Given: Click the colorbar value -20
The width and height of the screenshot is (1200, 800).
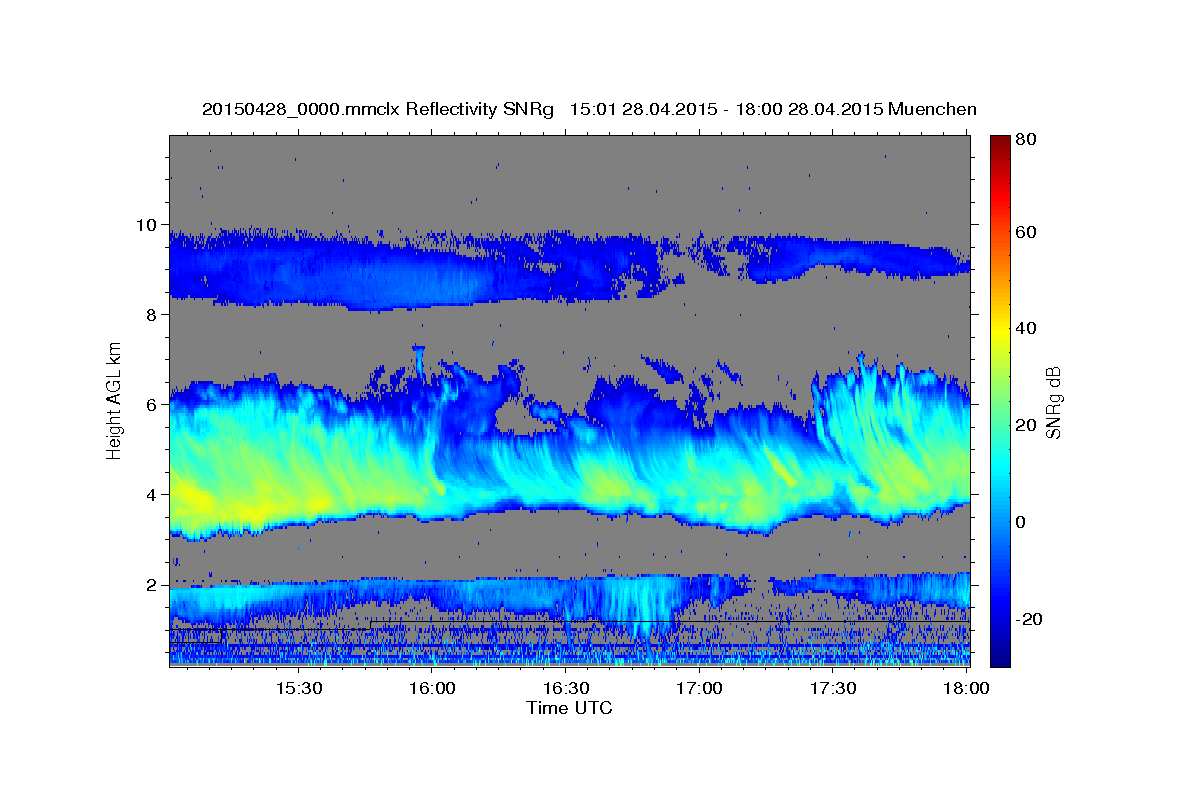Looking at the screenshot, I should (1028, 619).
